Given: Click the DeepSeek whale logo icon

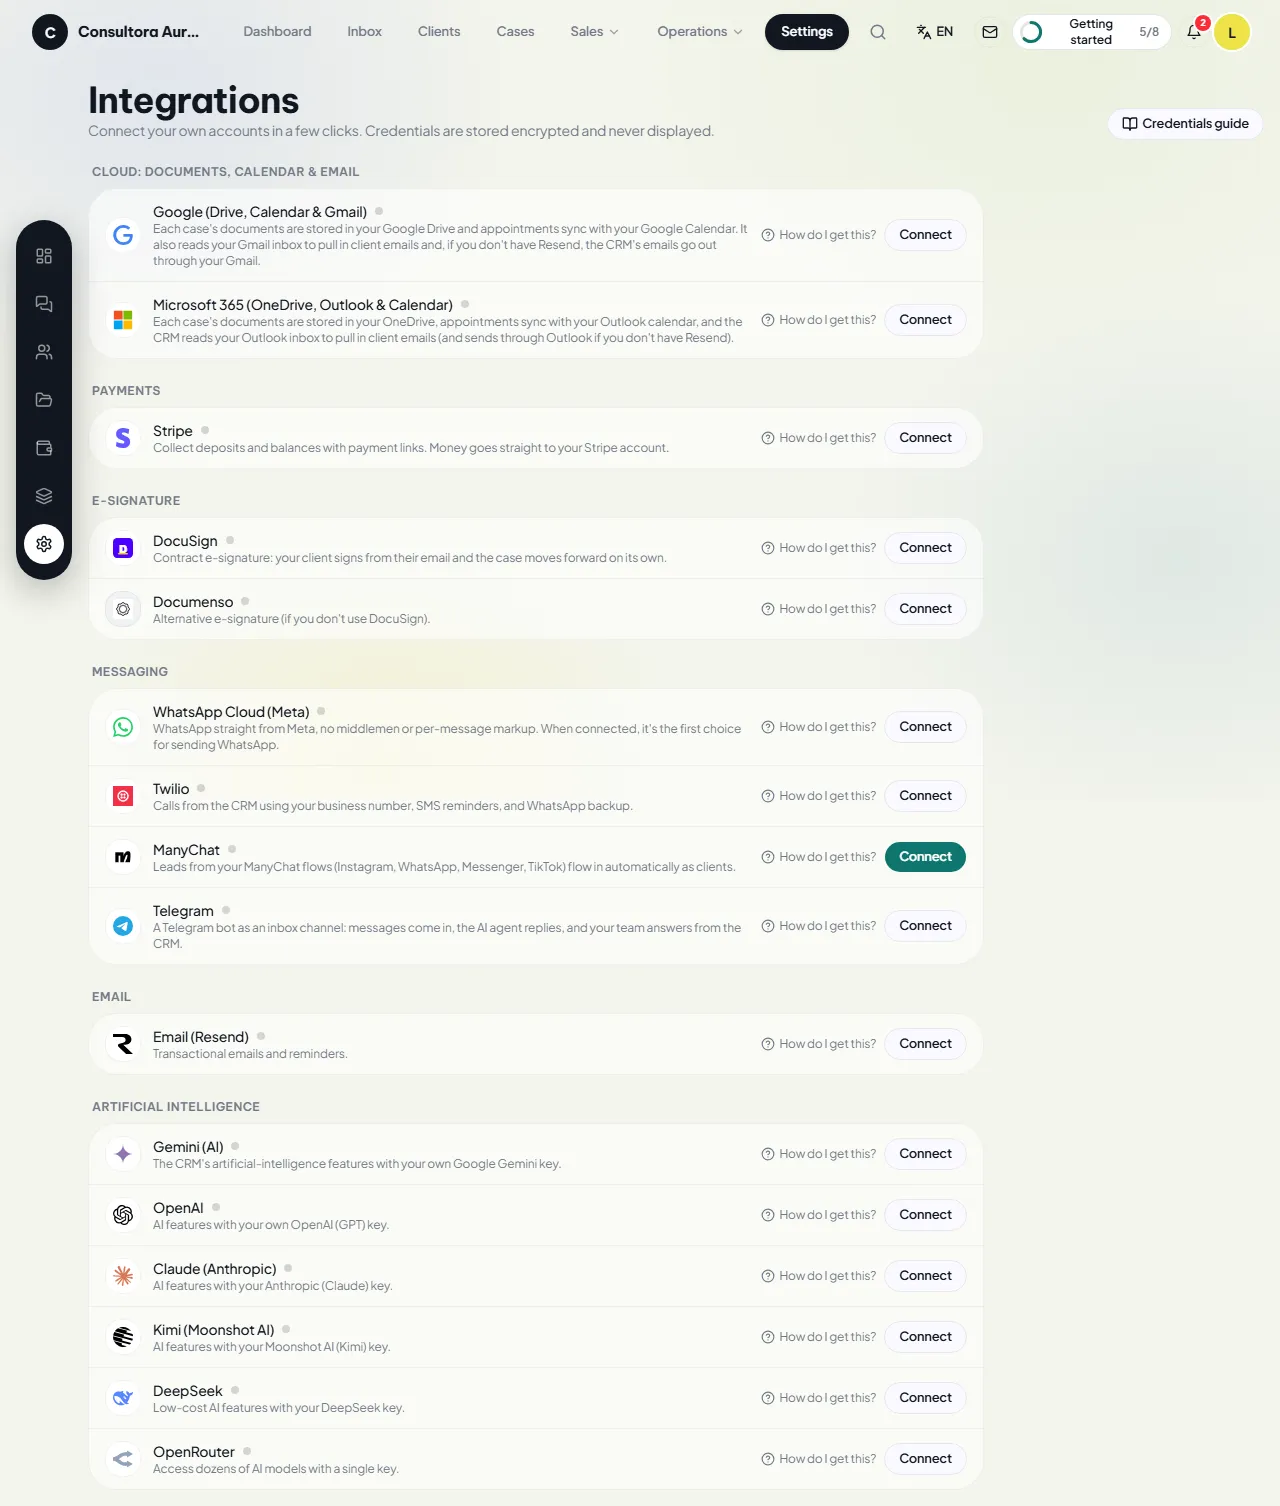Looking at the screenshot, I should 123,1398.
